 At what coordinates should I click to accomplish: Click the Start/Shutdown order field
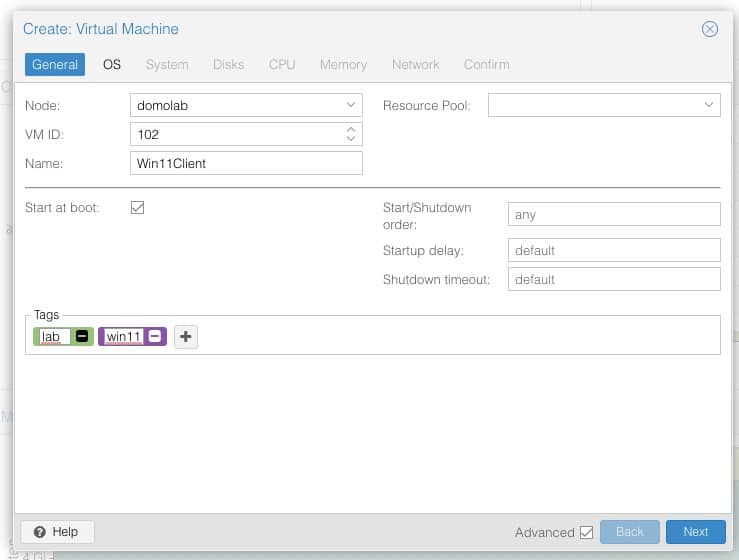click(x=614, y=215)
